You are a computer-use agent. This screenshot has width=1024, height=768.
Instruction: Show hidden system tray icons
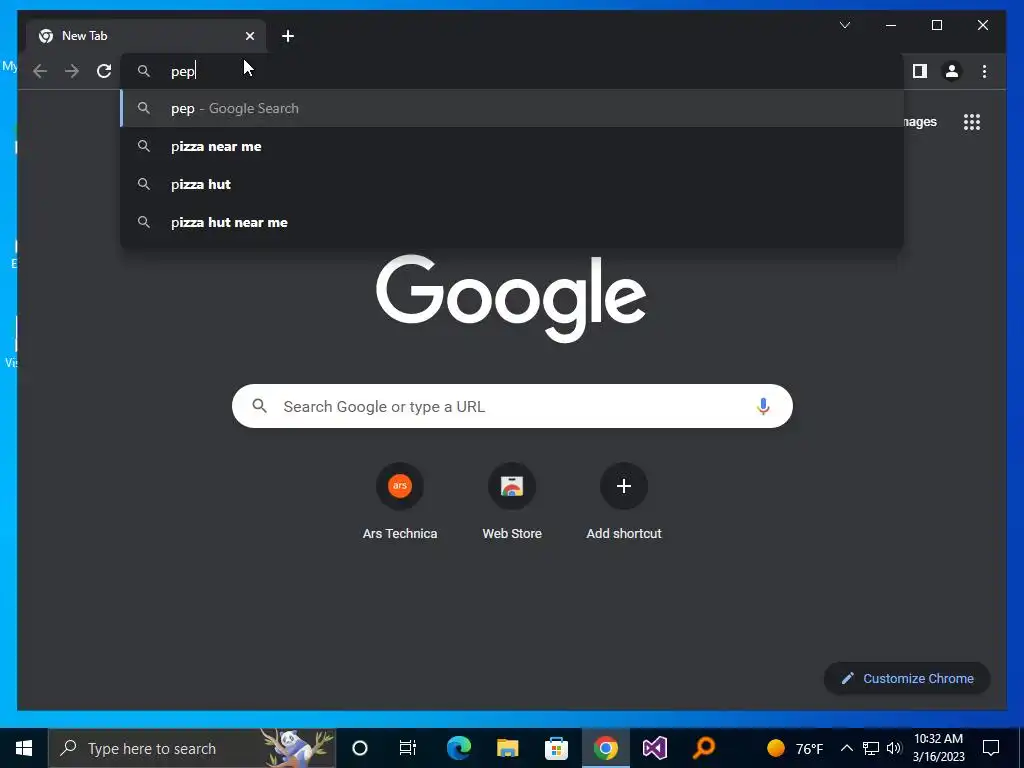[846, 748]
